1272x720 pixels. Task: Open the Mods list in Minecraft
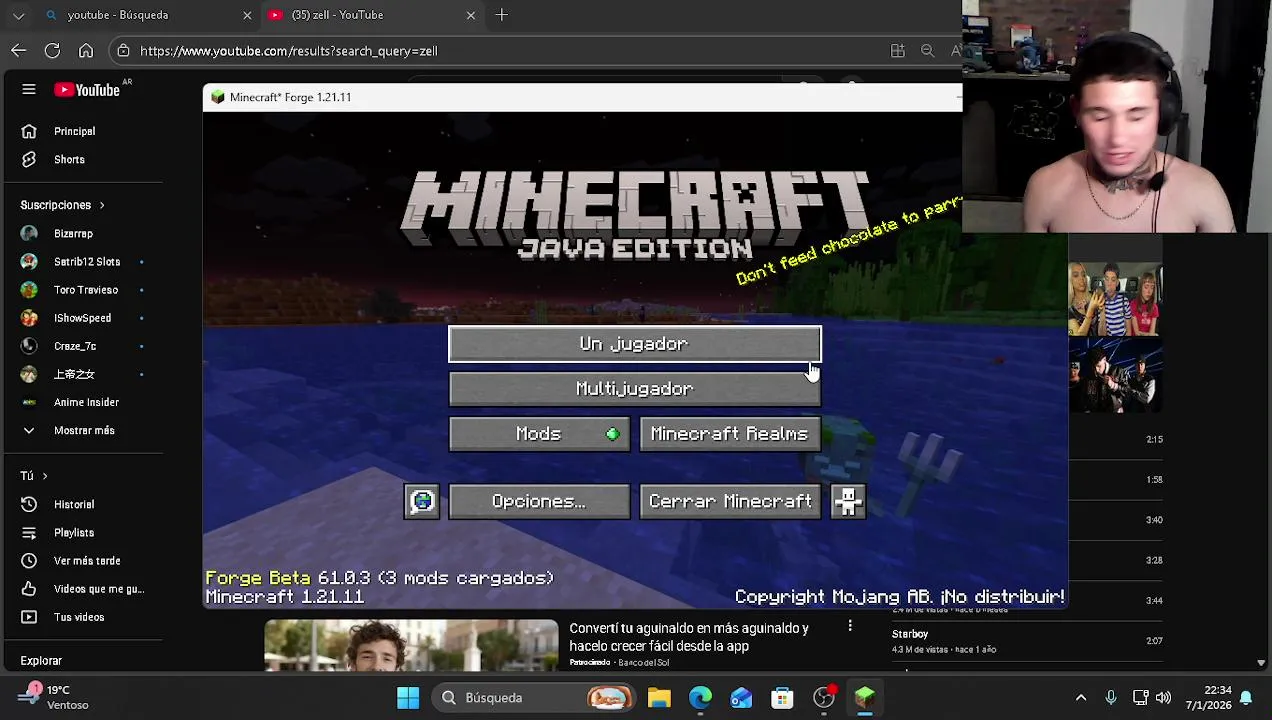[x=539, y=434]
